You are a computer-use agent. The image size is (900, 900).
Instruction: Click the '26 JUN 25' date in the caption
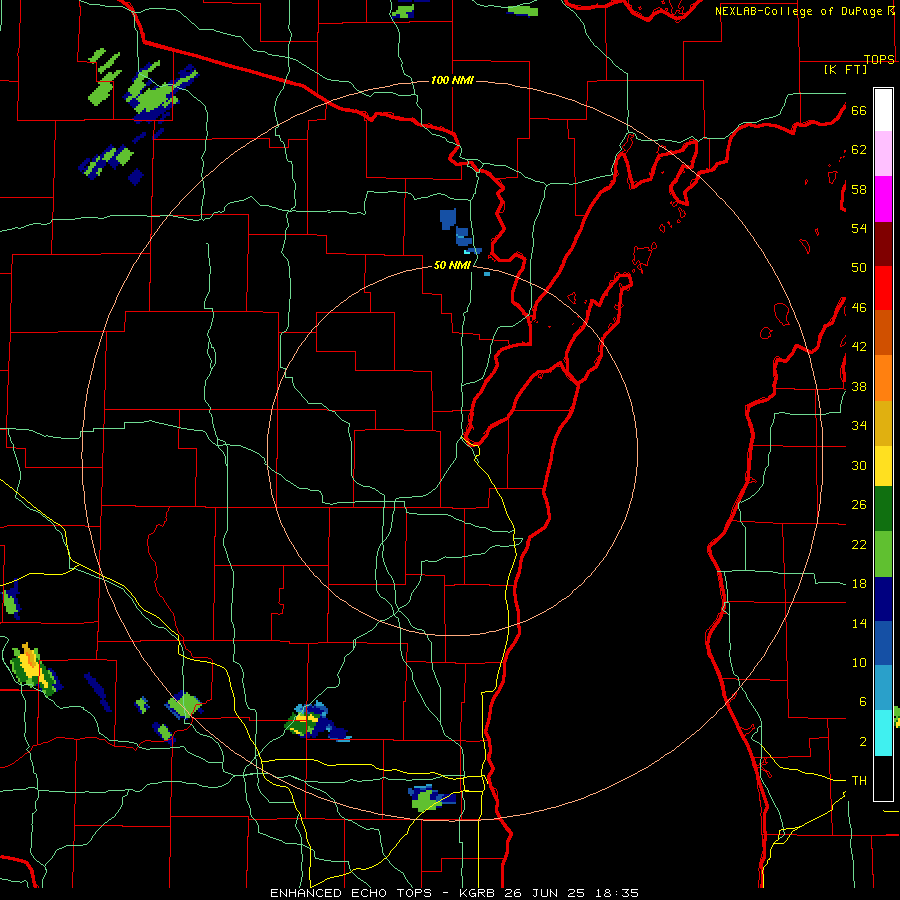(545, 893)
